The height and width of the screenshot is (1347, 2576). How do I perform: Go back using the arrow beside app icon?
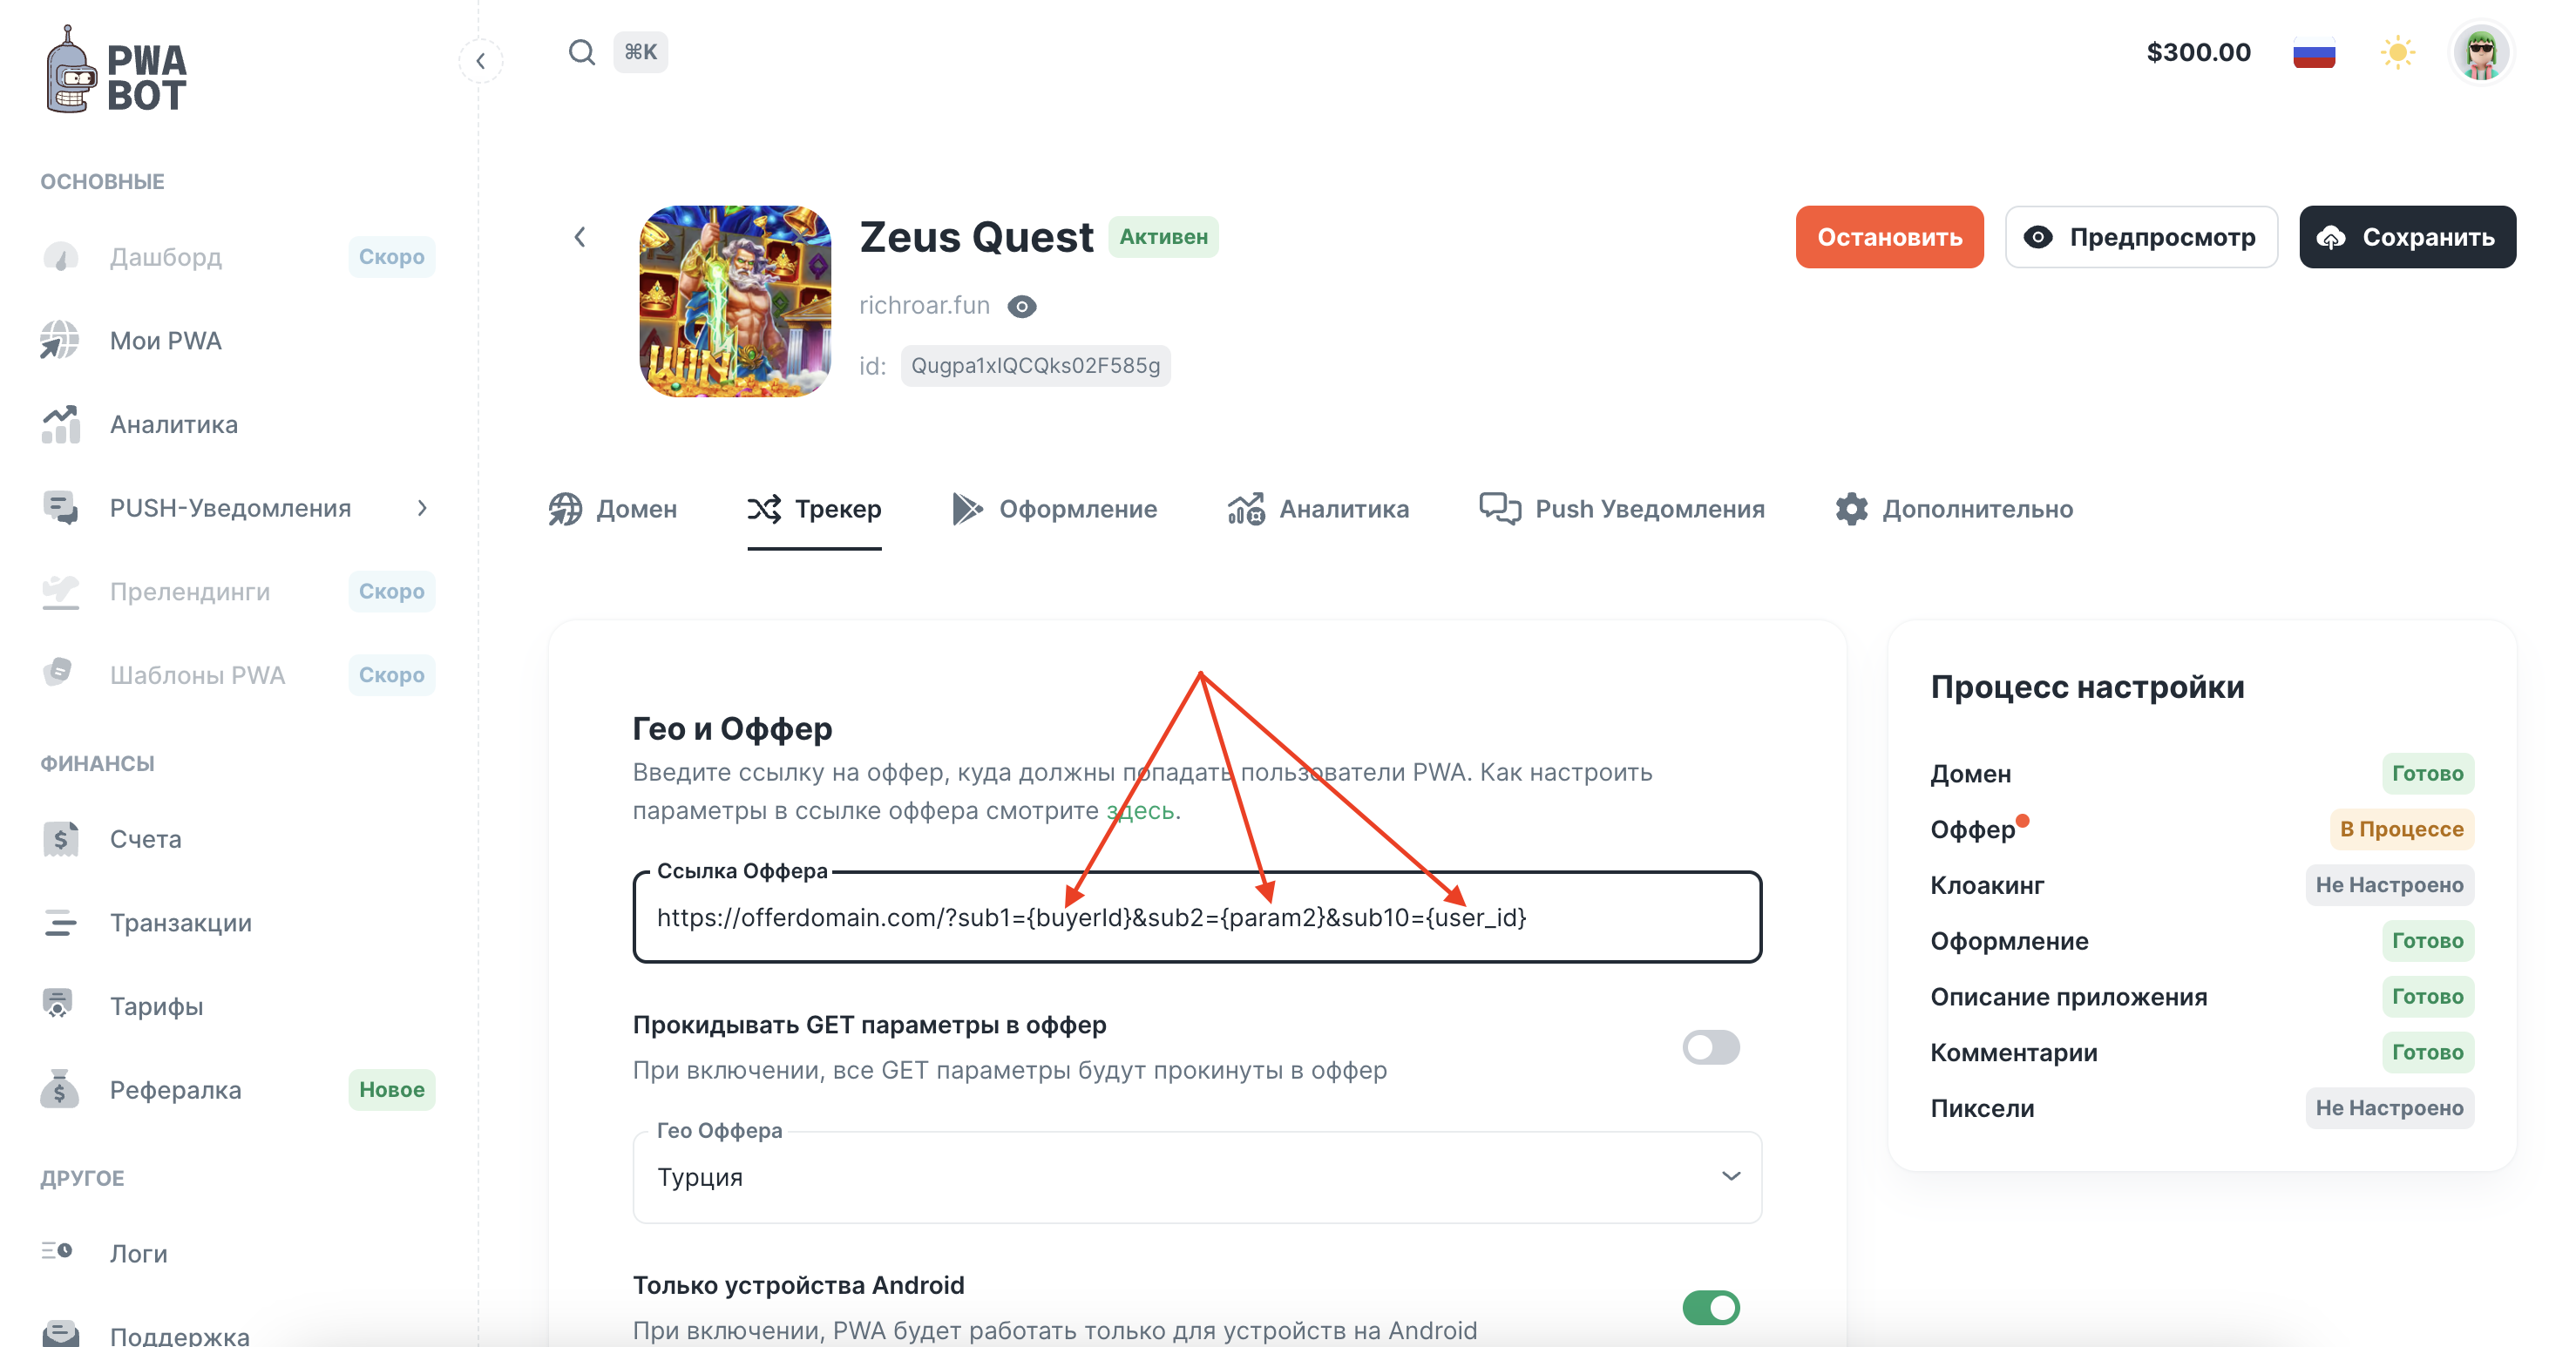pos(580,237)
